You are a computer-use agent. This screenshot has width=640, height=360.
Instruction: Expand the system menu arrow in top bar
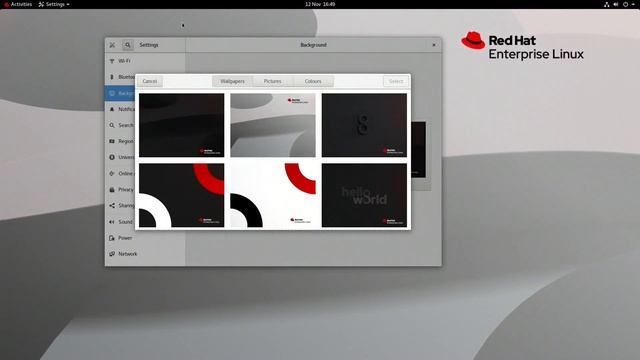[x=633, y=4]
